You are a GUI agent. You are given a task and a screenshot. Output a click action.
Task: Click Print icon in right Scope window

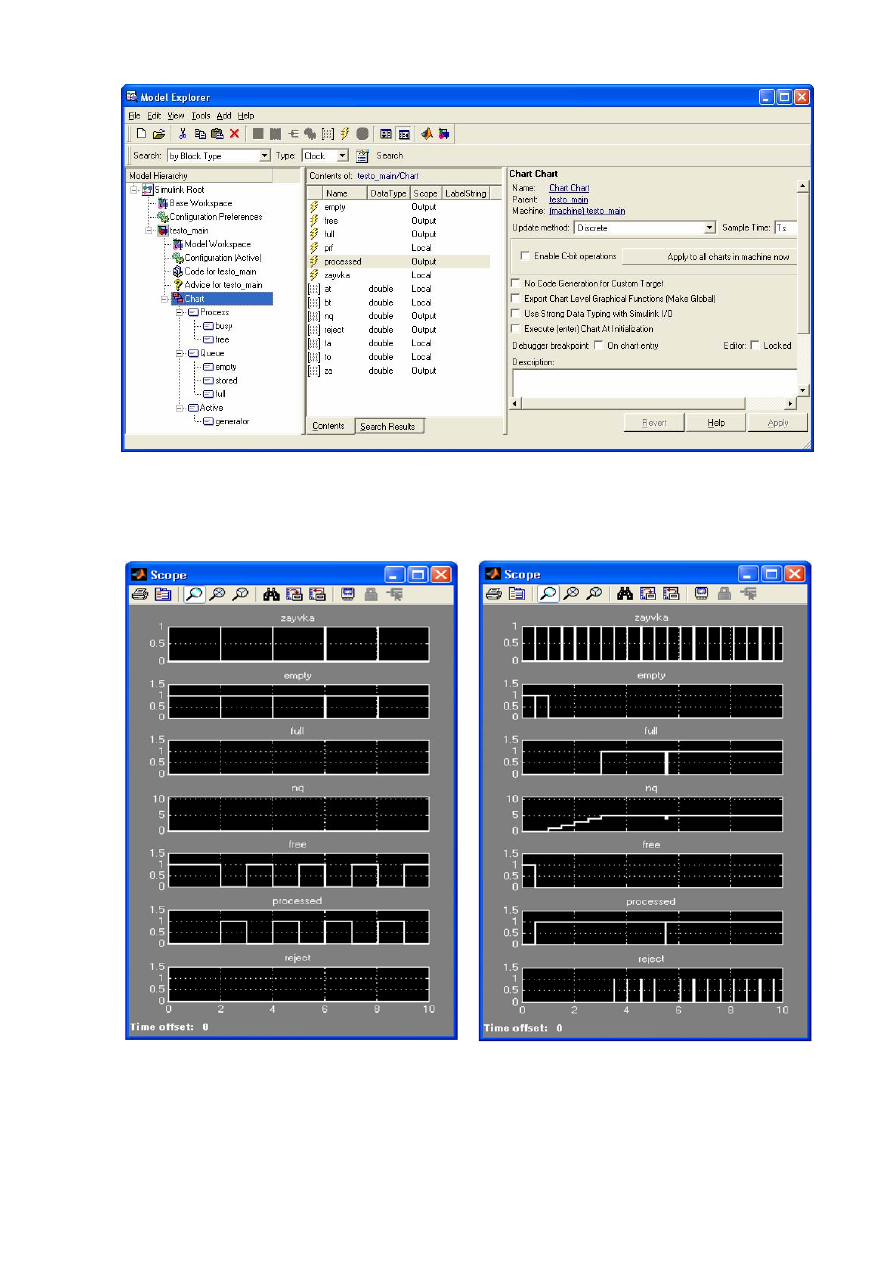(492, 594)
